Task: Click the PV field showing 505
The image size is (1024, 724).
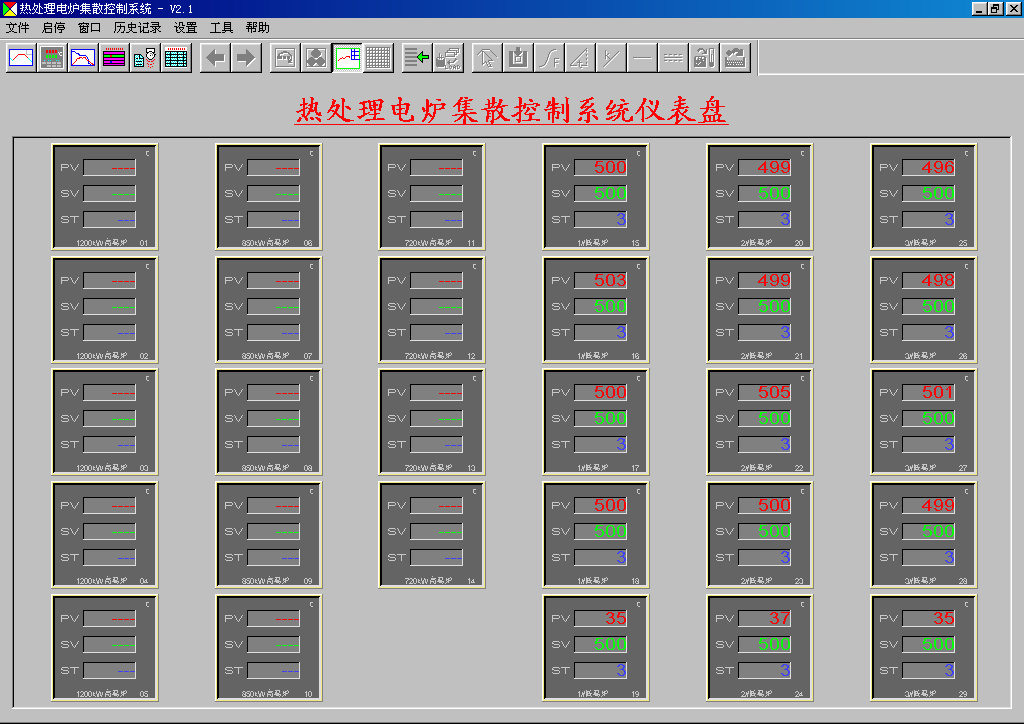Action: coord(765,393)
